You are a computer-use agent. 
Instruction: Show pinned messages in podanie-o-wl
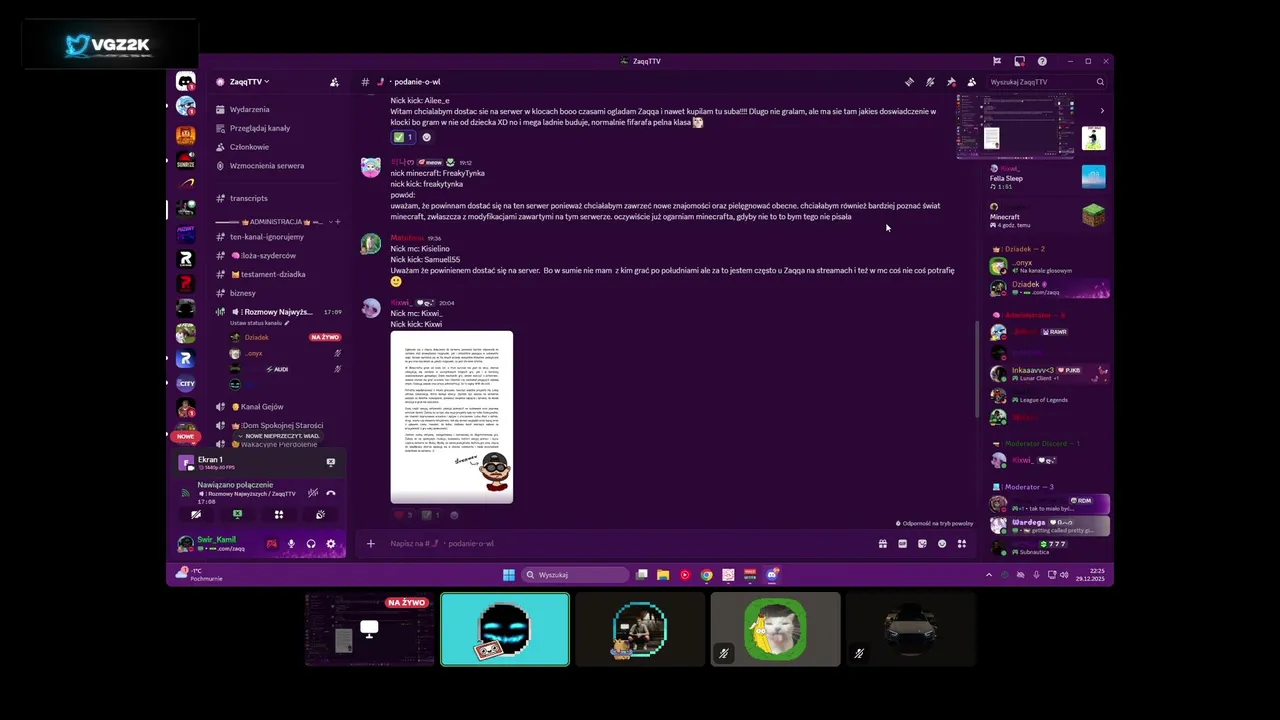(951, 82)
